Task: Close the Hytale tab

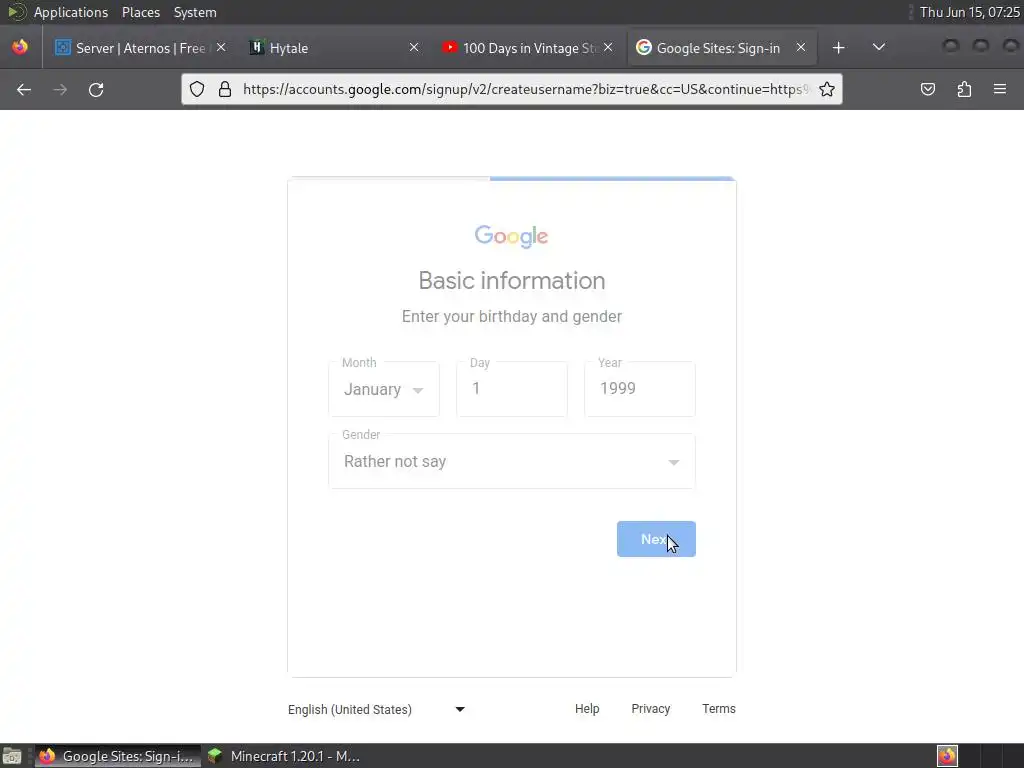Action: point(414,47)
